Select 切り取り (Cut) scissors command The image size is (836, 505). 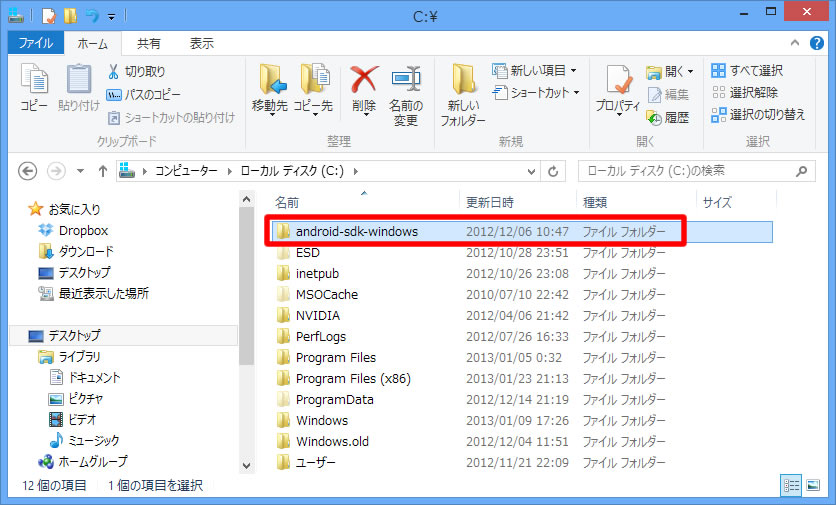136,71
